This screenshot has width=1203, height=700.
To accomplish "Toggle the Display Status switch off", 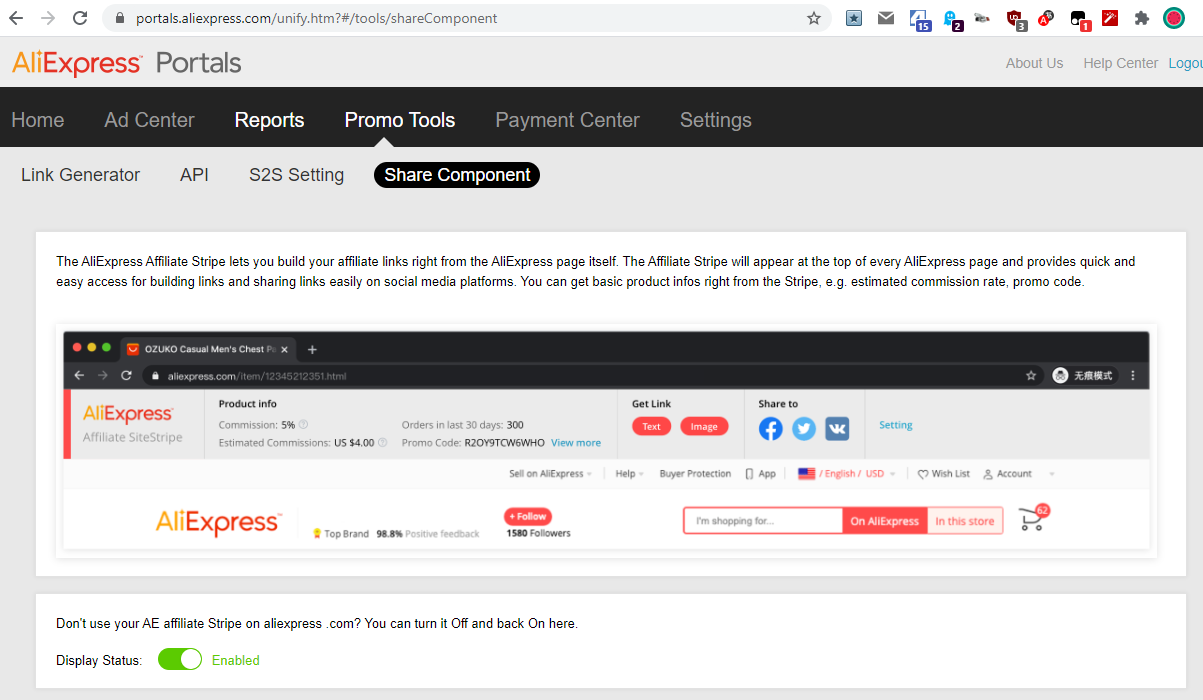I will [180, 660].
